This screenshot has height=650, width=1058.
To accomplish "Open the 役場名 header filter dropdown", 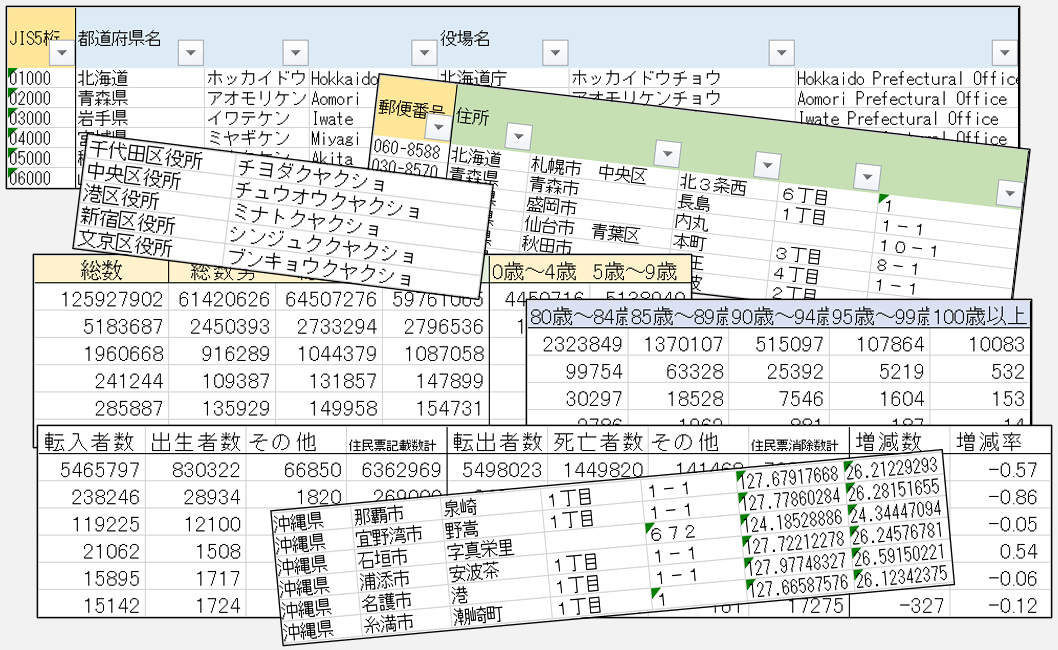I will point(555,52).
